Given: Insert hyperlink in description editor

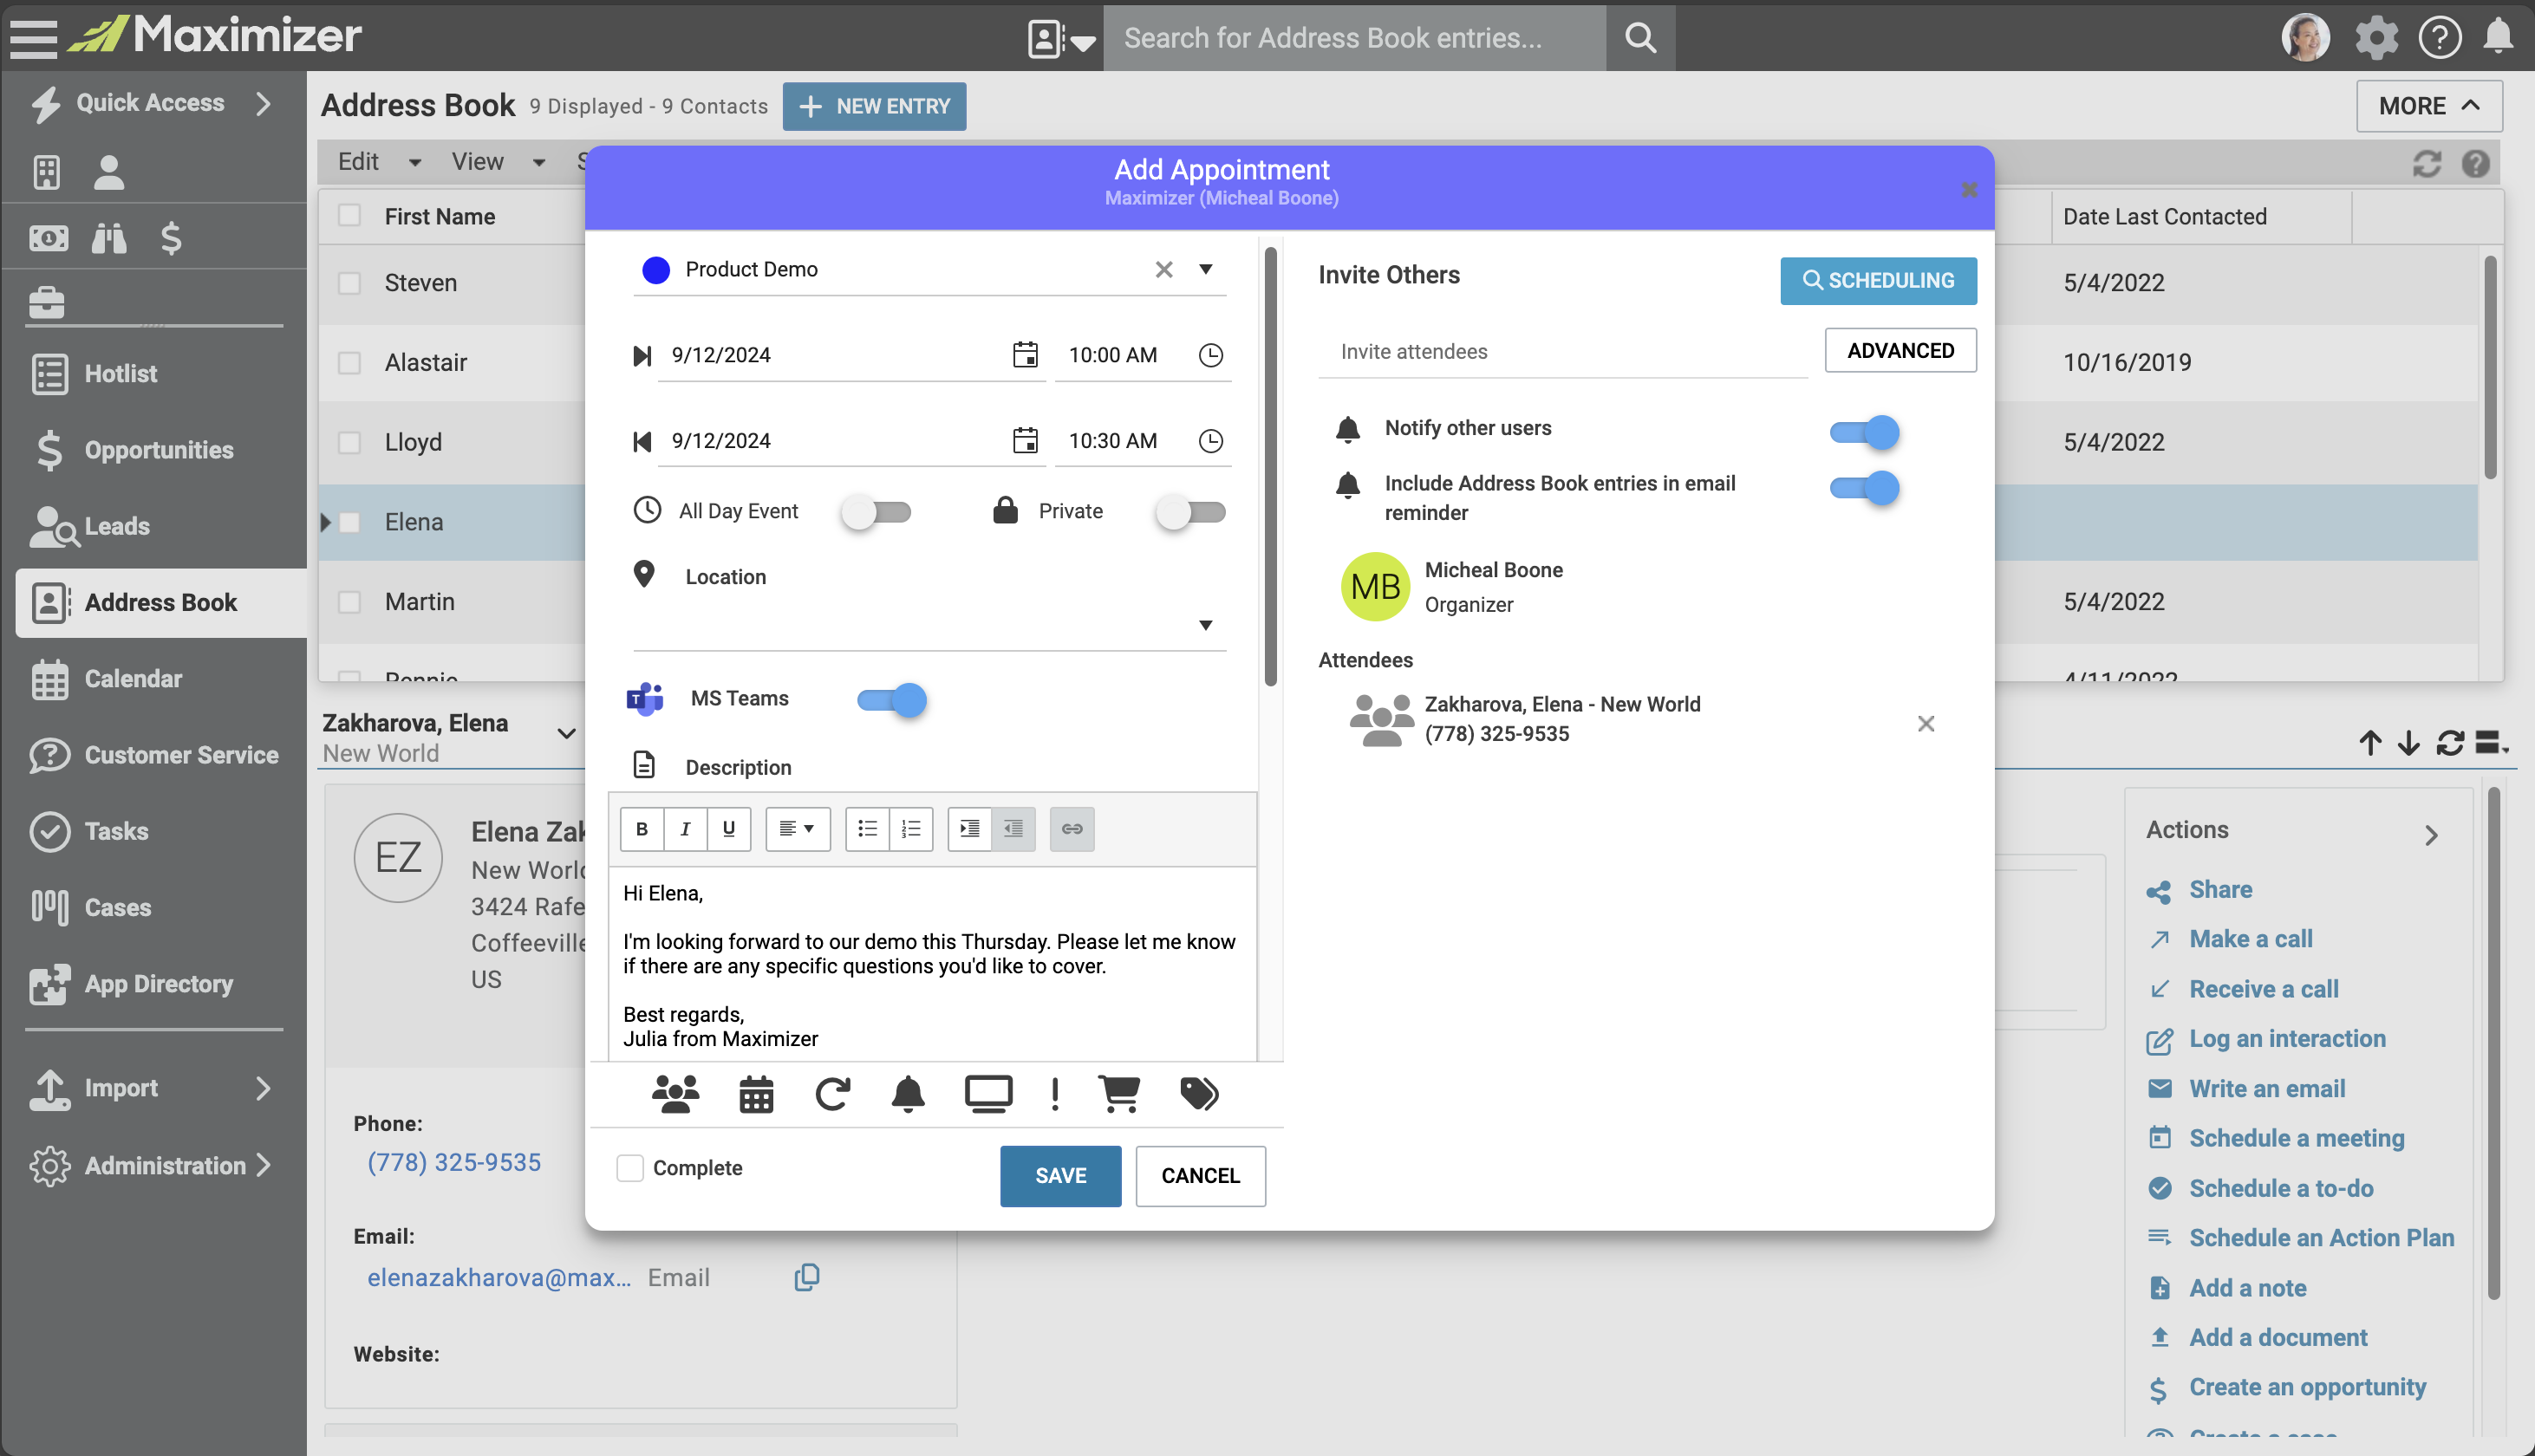Looking at the screenshot, I should tap(1072, 828).
